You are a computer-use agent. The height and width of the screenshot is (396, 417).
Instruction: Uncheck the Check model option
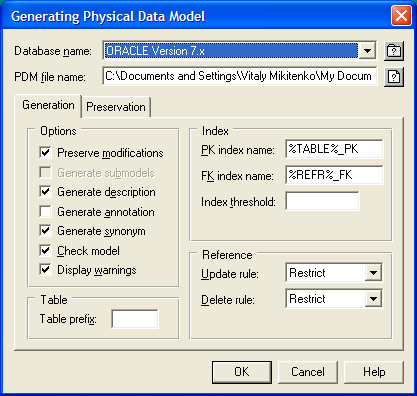45,250
